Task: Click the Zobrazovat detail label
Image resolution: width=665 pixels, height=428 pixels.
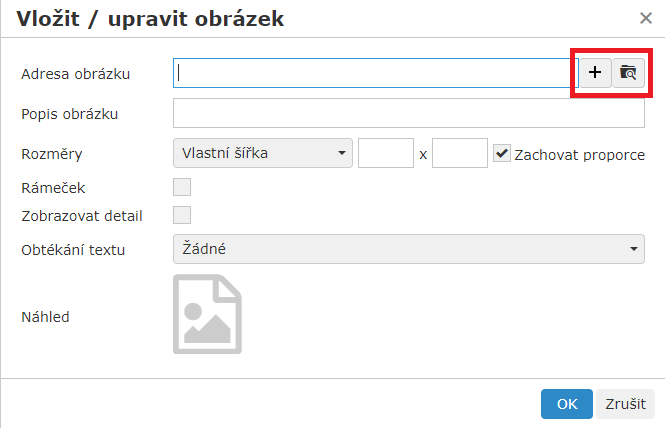Action: [x=82, y=214]
